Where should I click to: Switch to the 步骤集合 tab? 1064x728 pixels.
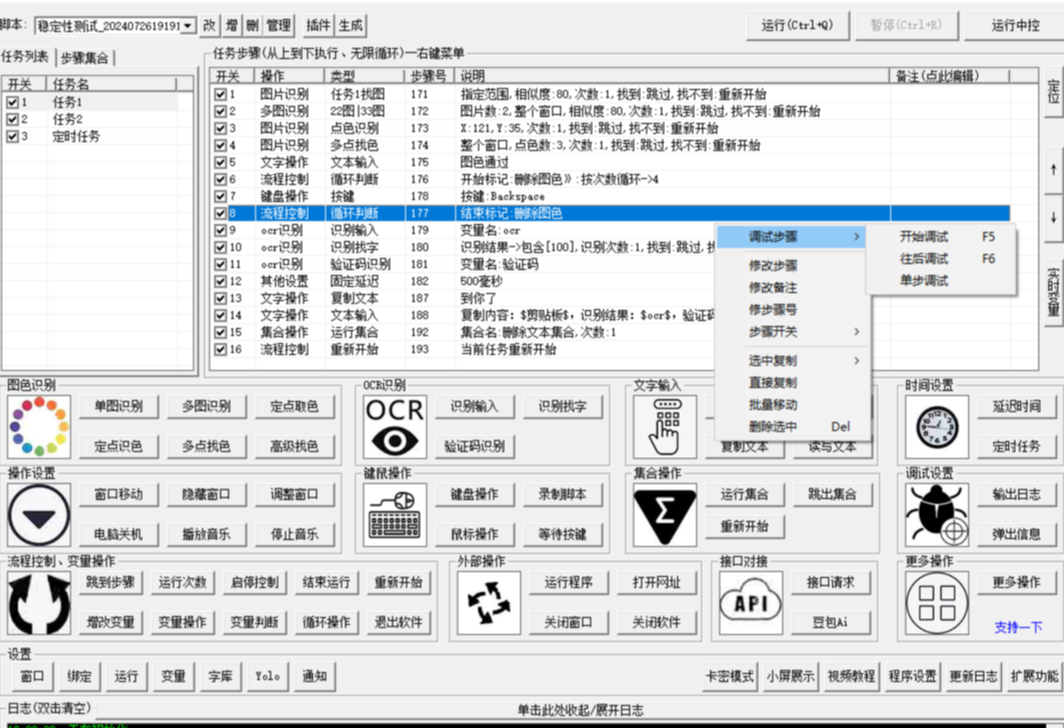[x=86, y=57]
